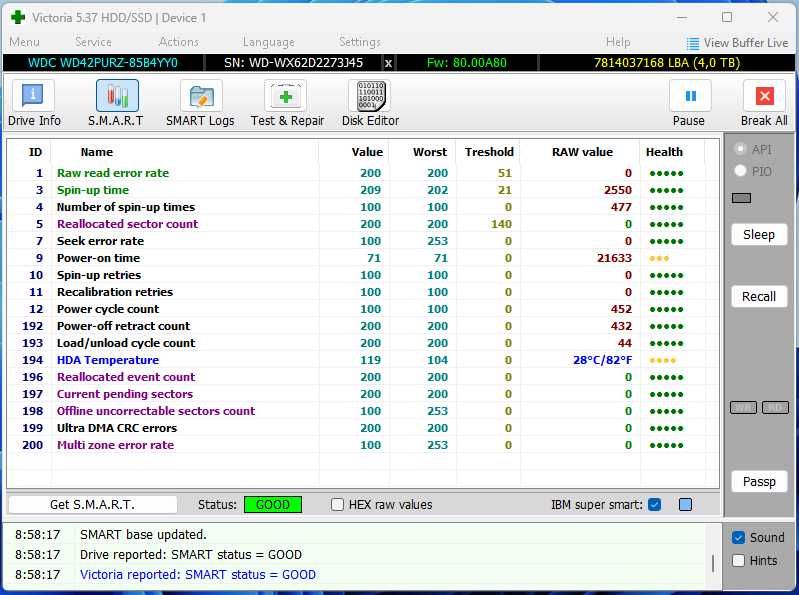Sort by the Name column header
This screenshot has height=595, width=799.
[x=96, y=152]
